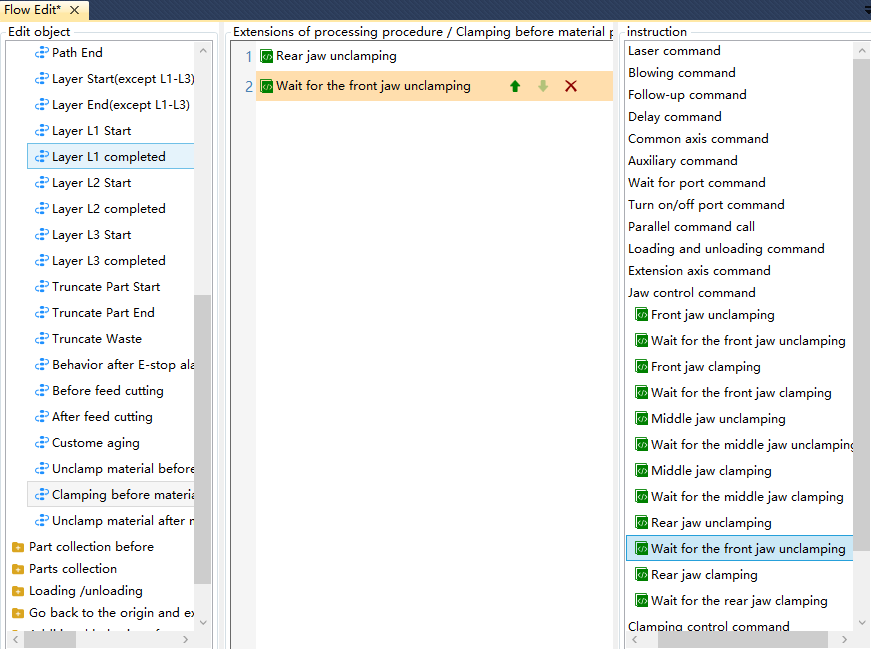Click the green icon of Front jaw clamping
The height and width of the screenshot is (649, 871).
[642, 367]
